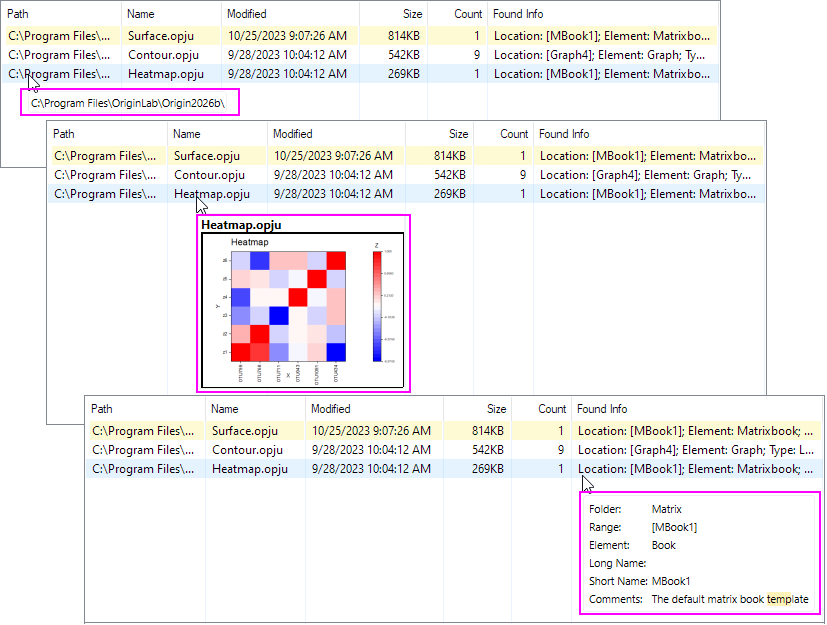The height and width of the screenshot is (625, 827).
Task: Click Contour.opju found info in top panel
Action: [599, 55]
